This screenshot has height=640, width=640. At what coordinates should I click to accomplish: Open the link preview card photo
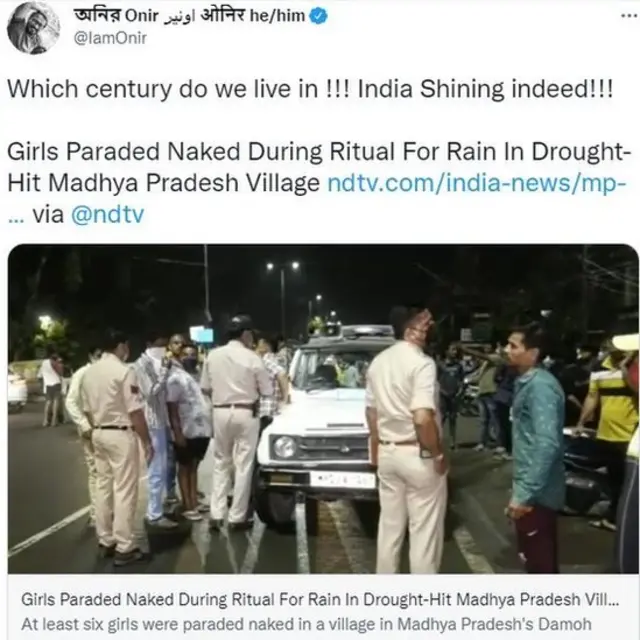pos(323,409)
